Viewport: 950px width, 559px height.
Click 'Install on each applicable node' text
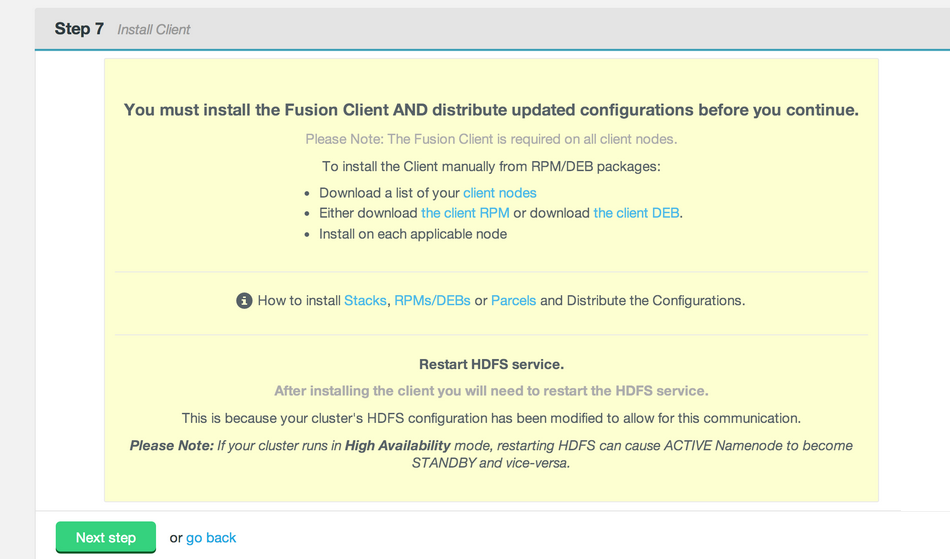[x=413, y=234]
